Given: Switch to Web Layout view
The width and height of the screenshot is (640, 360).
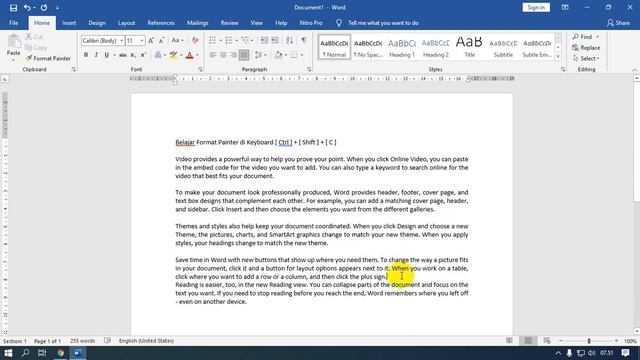Looking at the screenshot, I should [x=547, y=341].
